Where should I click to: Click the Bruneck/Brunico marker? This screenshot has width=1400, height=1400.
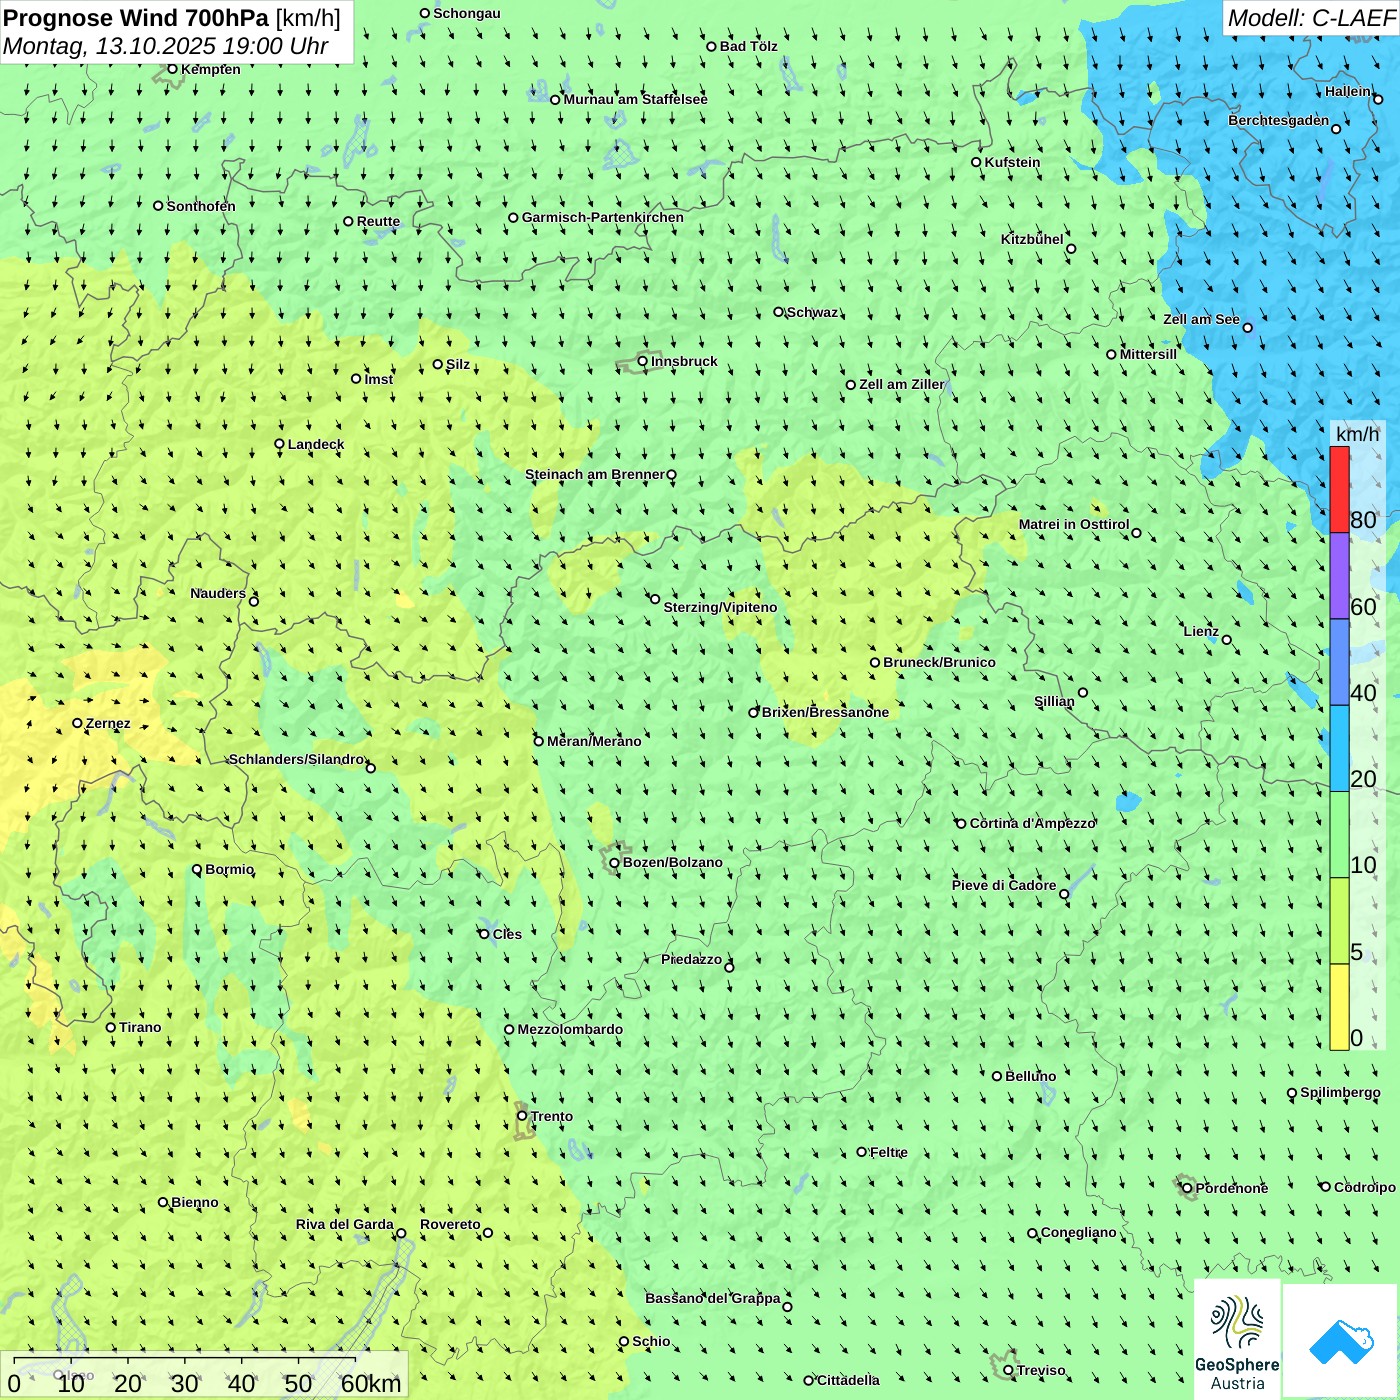(875, 662)
